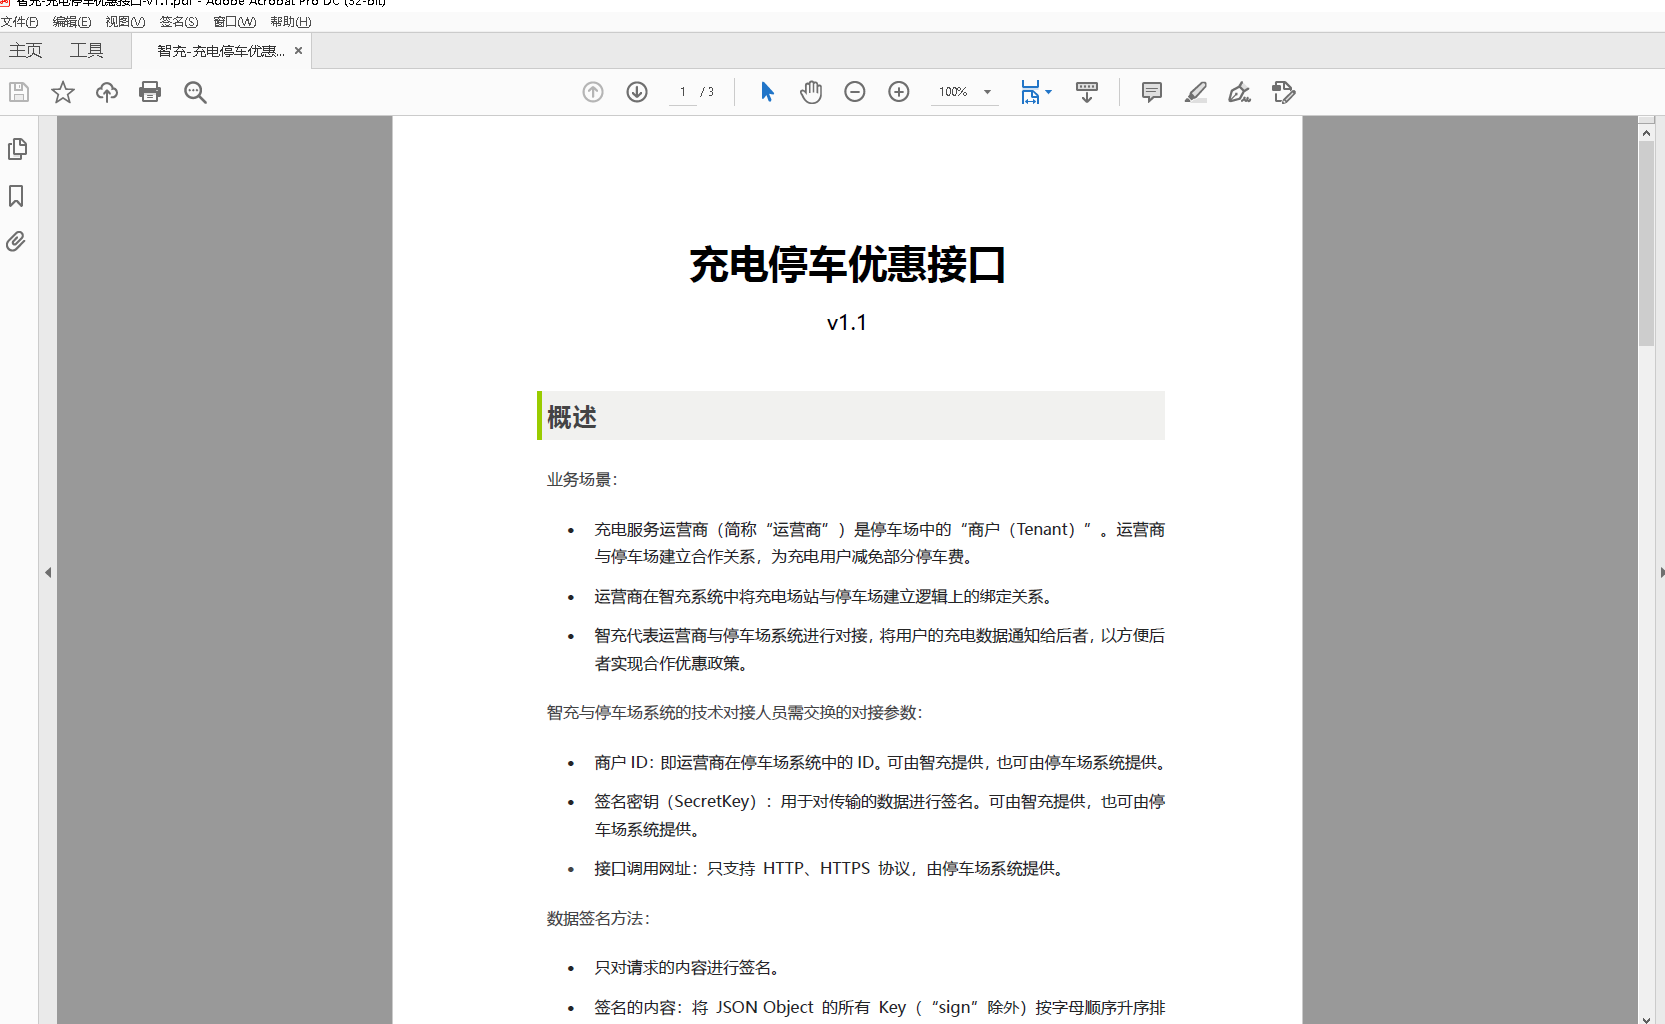Screen dimensions: 1665x1024
Task: Click the Save file icon
Action: pos(19,92)
